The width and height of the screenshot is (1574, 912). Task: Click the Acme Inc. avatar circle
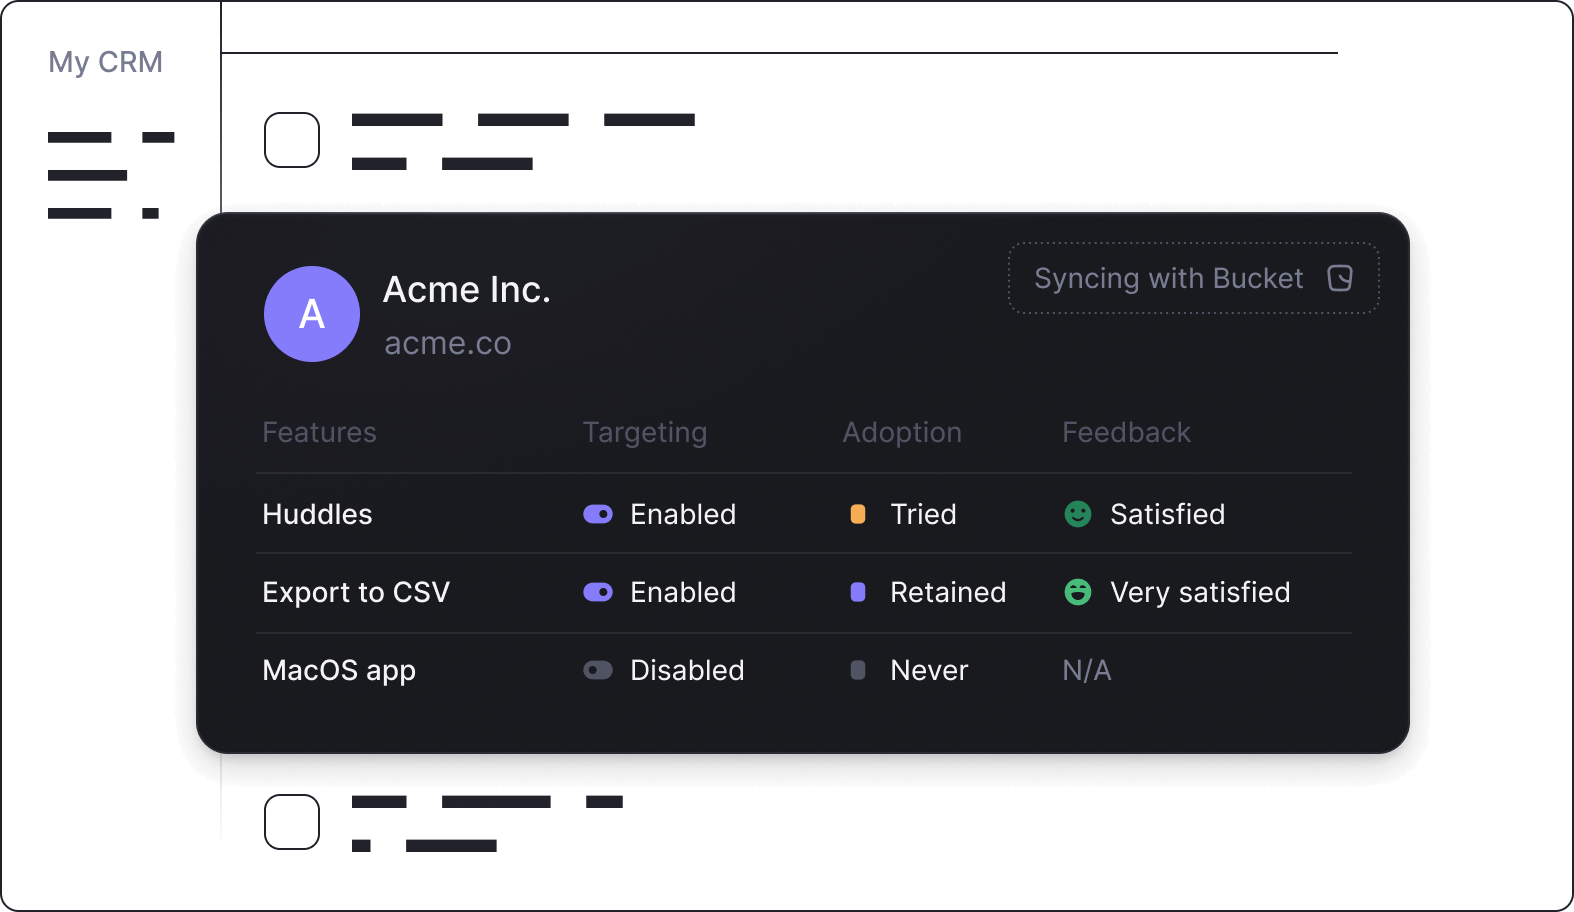pyautogui.click(x=312, y=314)
